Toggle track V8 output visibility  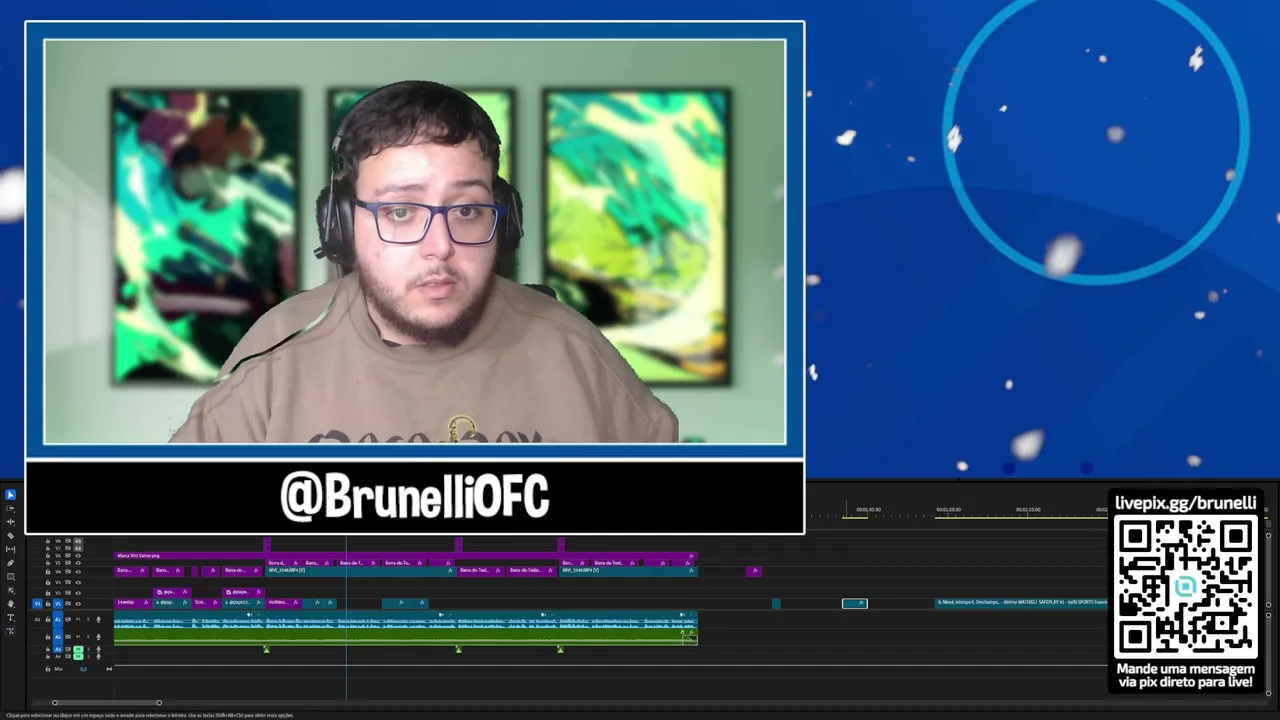tap(78, 541)
